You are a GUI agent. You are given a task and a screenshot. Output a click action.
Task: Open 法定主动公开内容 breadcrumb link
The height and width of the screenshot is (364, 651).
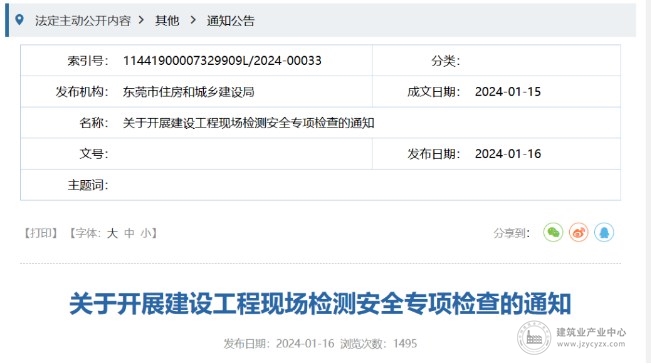(83, 20)
